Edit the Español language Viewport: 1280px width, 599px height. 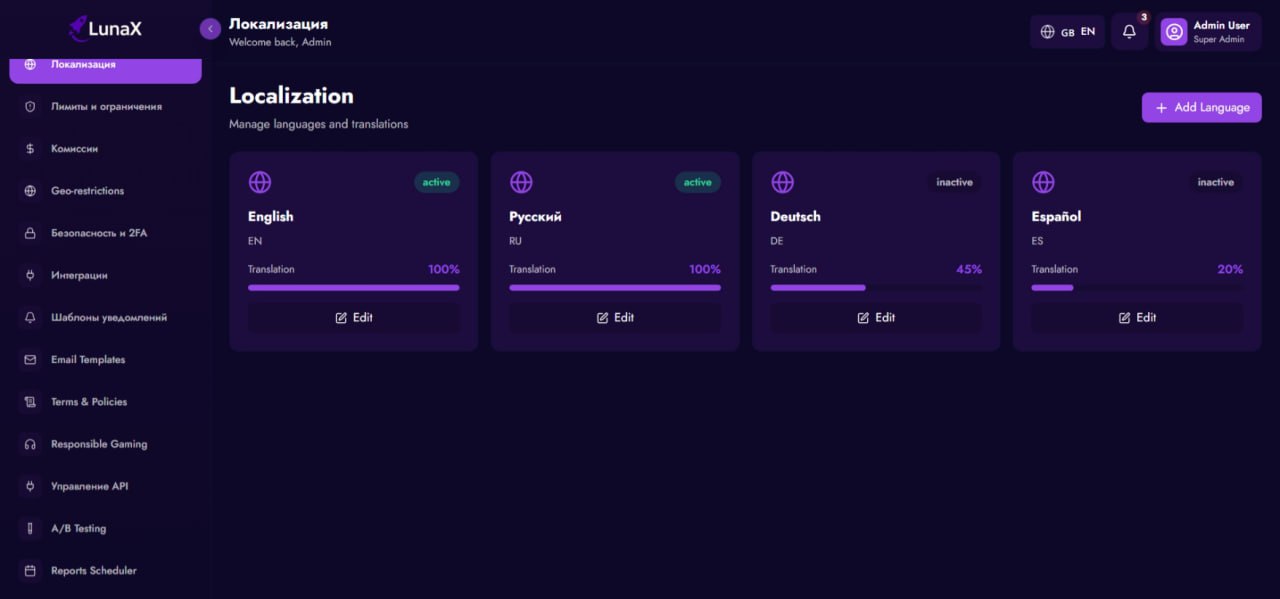tap(1137, 317)
